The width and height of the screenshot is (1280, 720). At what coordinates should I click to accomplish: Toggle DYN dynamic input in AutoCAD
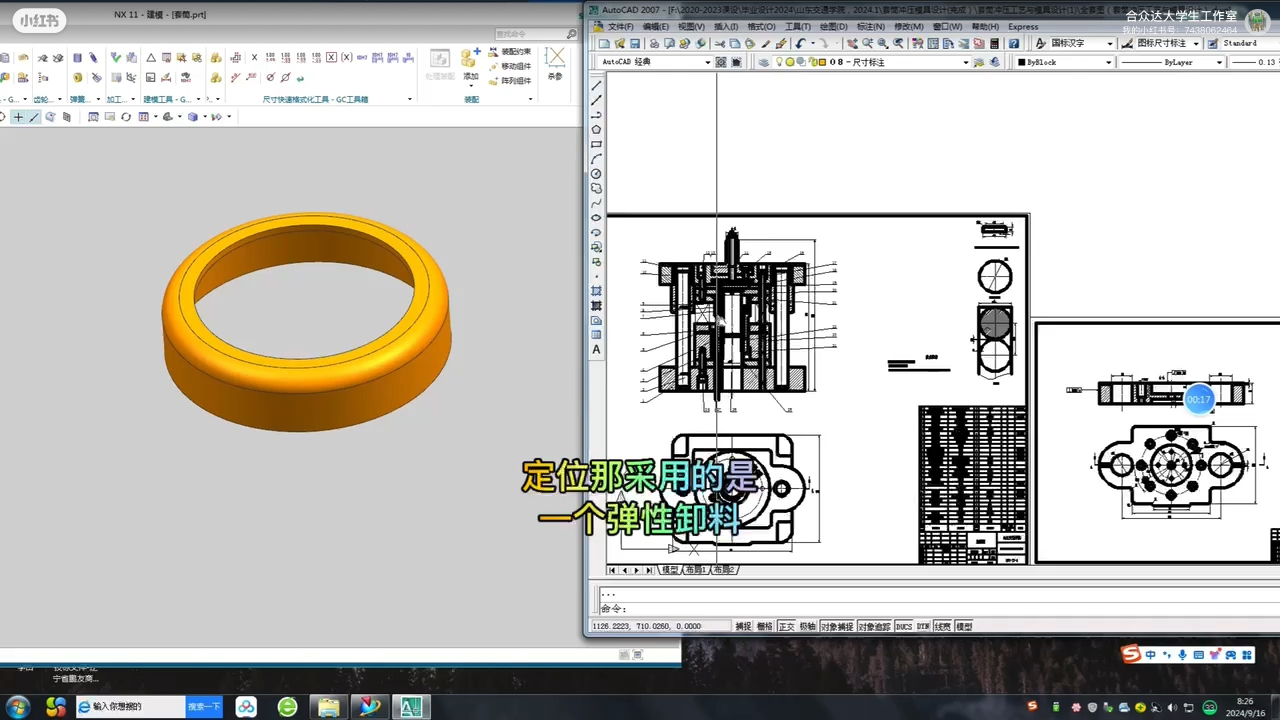(x=923, y=626)
